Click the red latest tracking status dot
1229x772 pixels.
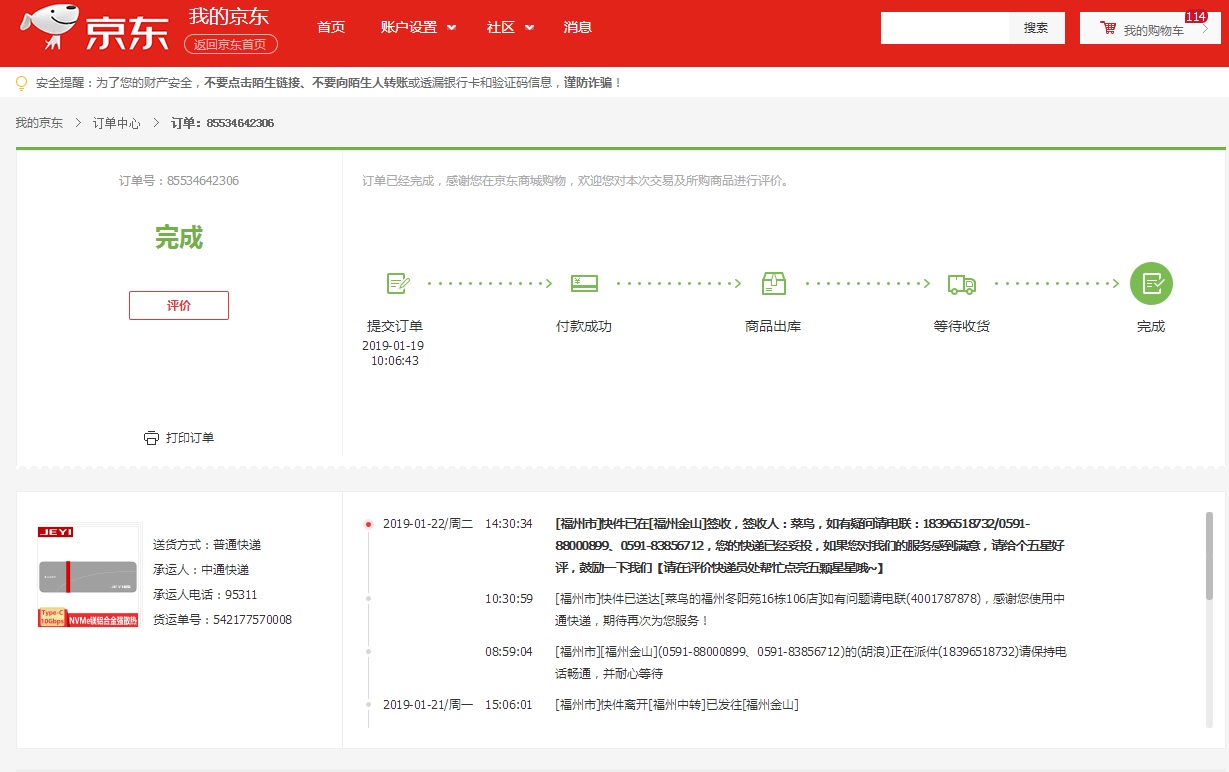368,523
